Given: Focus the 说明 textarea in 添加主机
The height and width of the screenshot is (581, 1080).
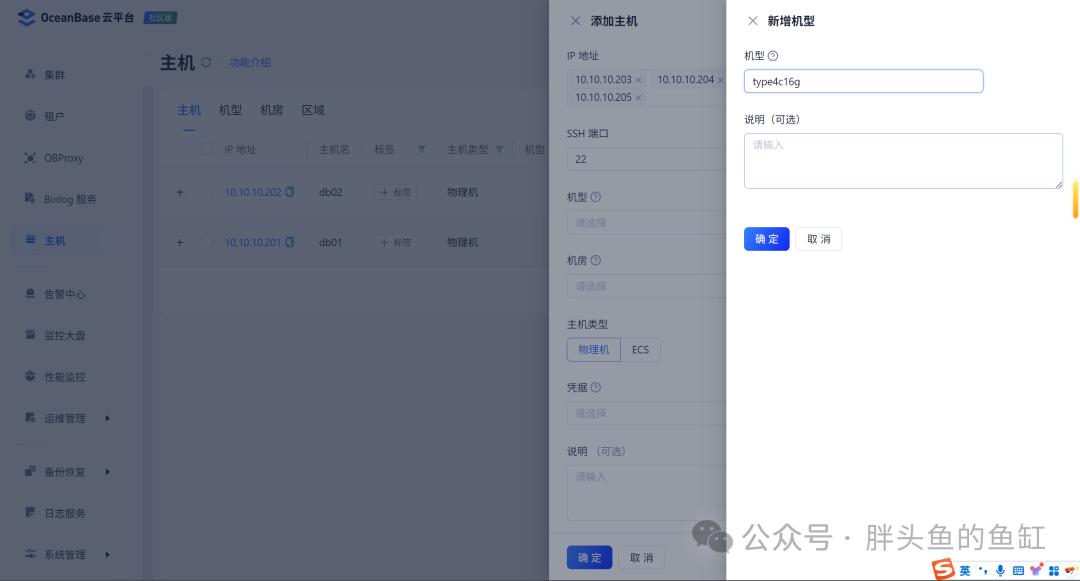Looking at the screenshot, I should 646,493.
